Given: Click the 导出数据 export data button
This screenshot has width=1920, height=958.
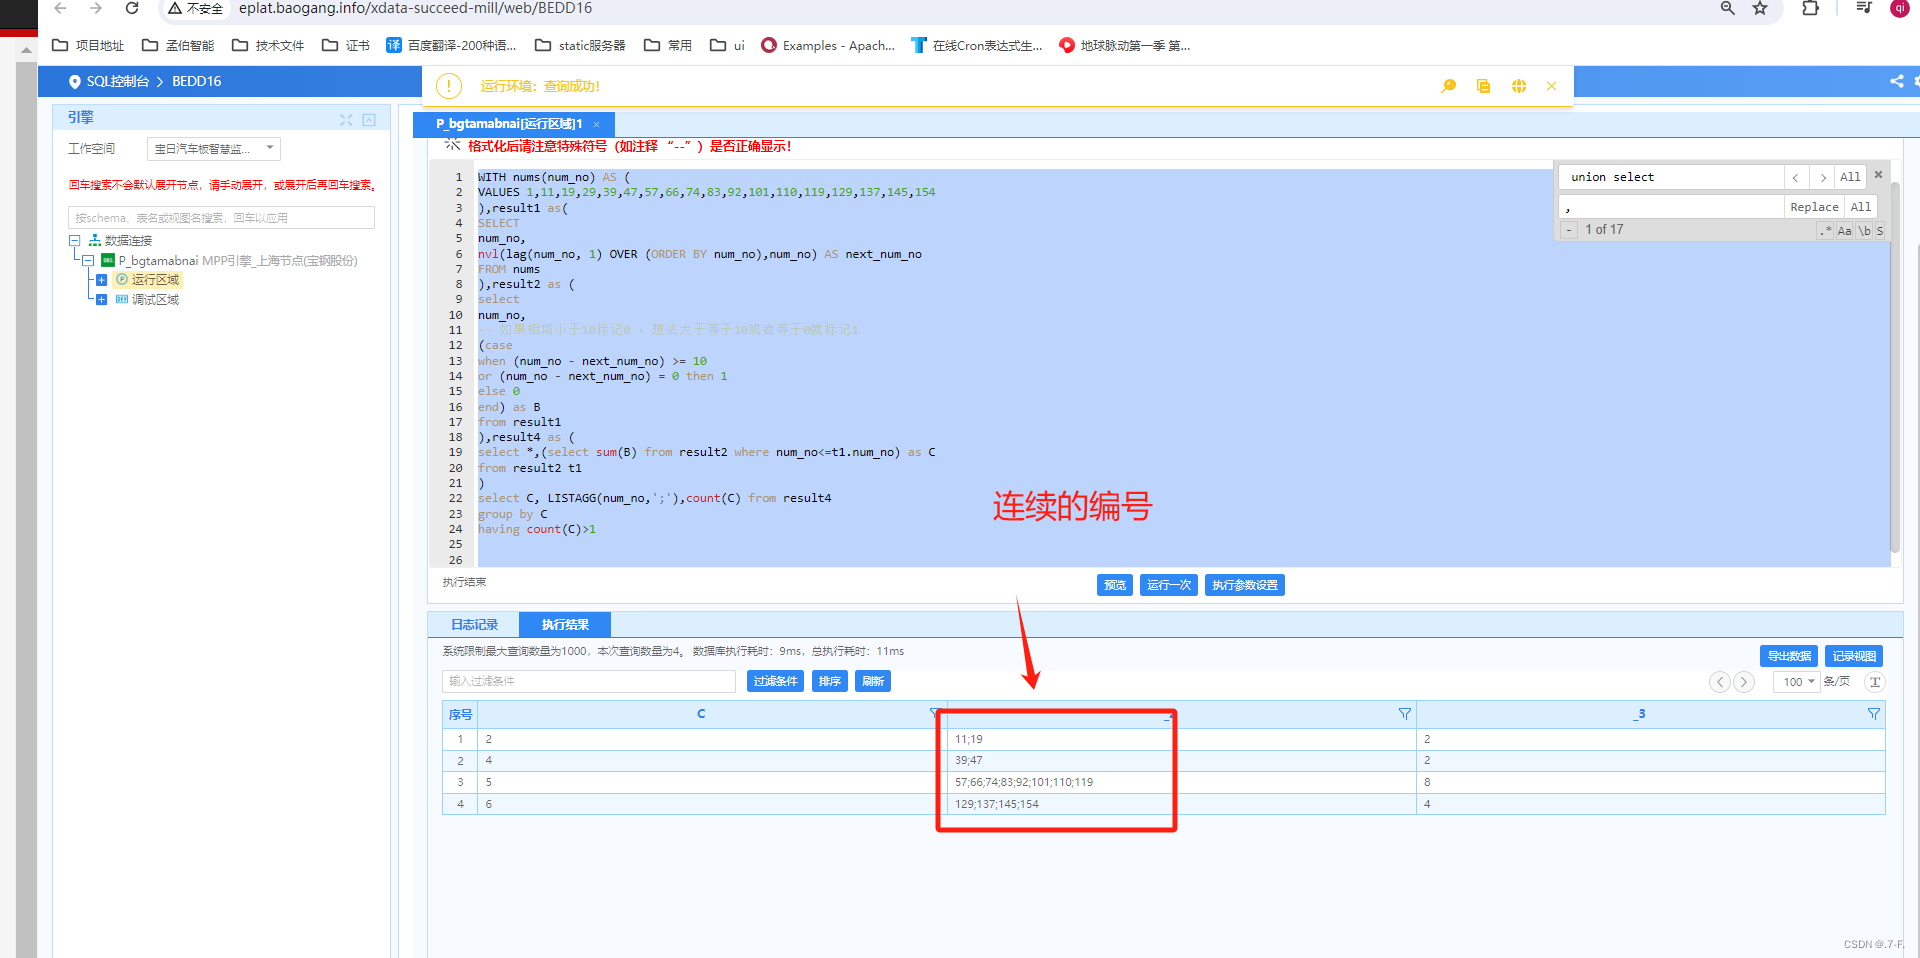Looking at the screenshot, I should 1789,656.
